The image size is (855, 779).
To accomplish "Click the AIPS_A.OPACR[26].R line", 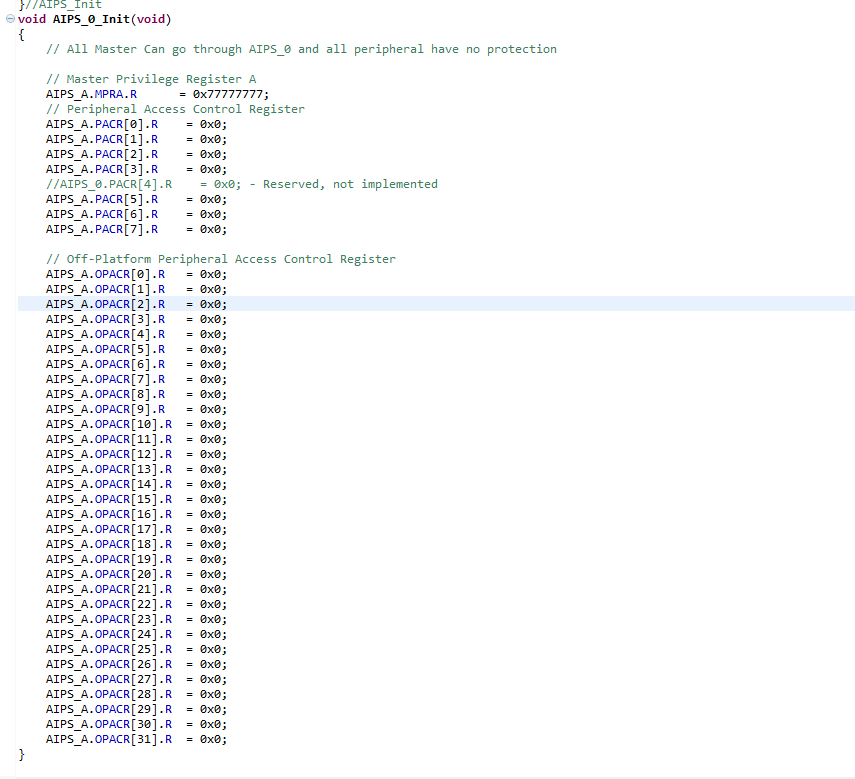I will [x=136, y=664].
